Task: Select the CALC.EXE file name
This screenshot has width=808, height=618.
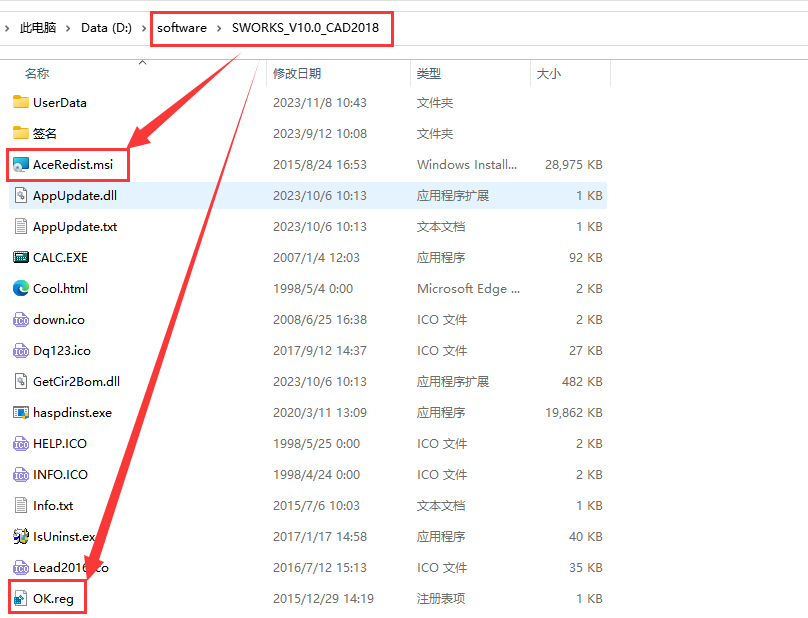Action: 60,258
